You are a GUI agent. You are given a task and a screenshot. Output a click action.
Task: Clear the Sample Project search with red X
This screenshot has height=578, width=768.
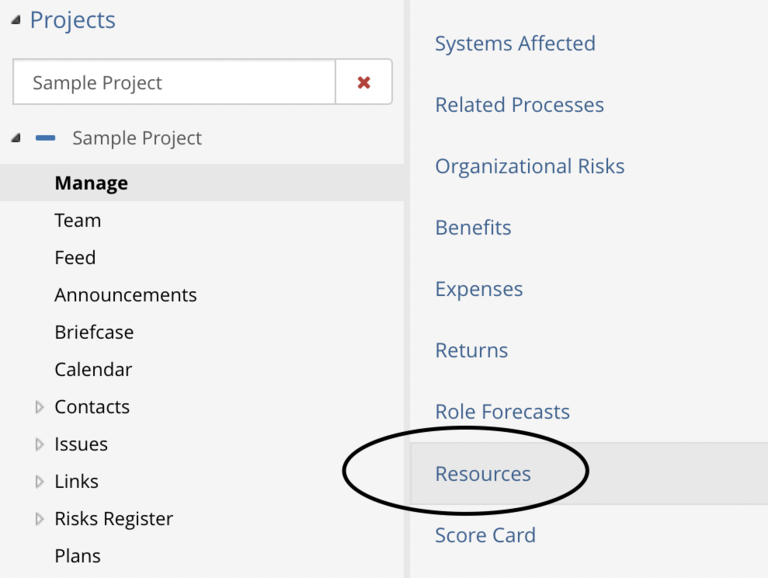coord(363,82)
